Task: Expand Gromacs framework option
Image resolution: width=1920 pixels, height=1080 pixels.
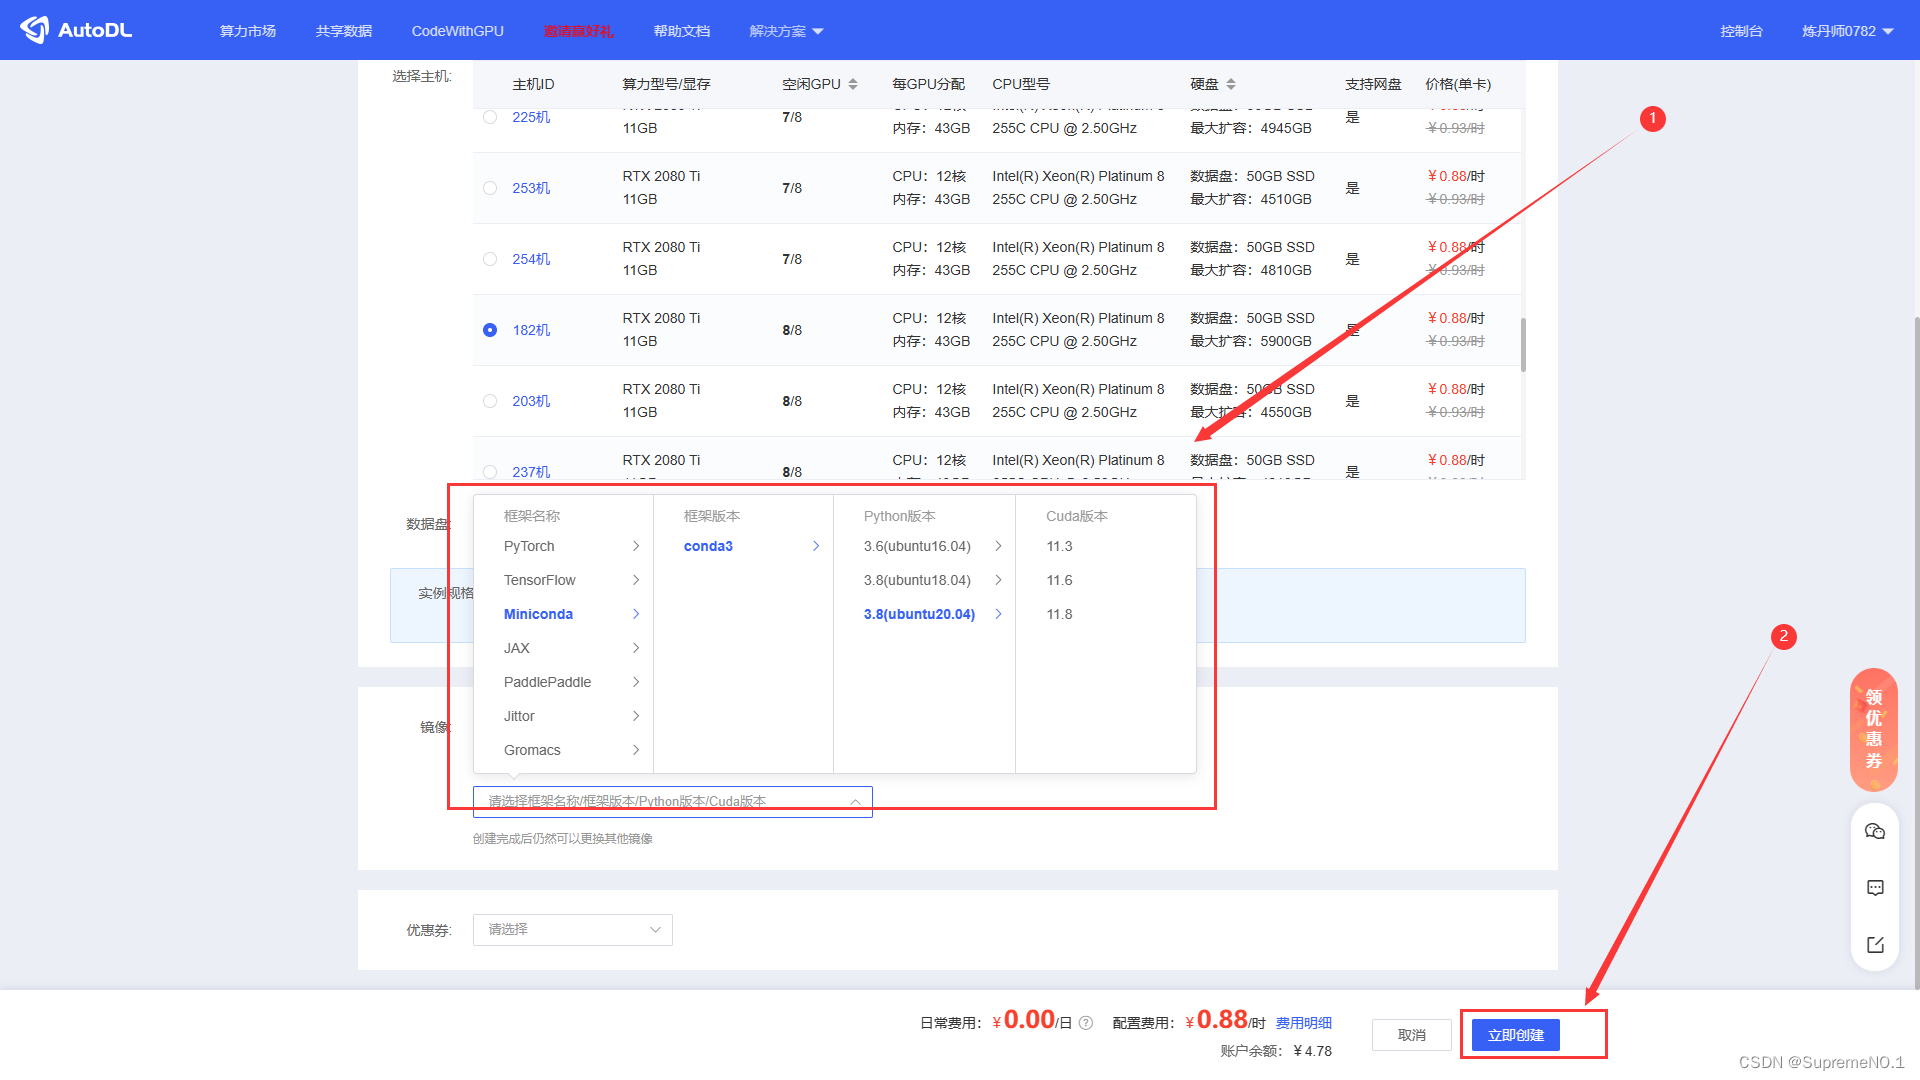Action: tap(563, 750)
